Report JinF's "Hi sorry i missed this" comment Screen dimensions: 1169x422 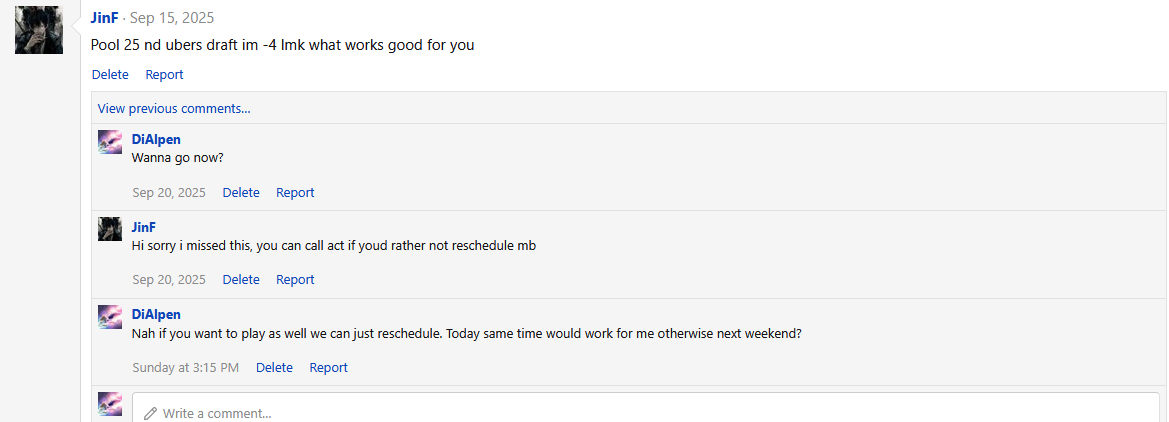click(x=295, y=279)
